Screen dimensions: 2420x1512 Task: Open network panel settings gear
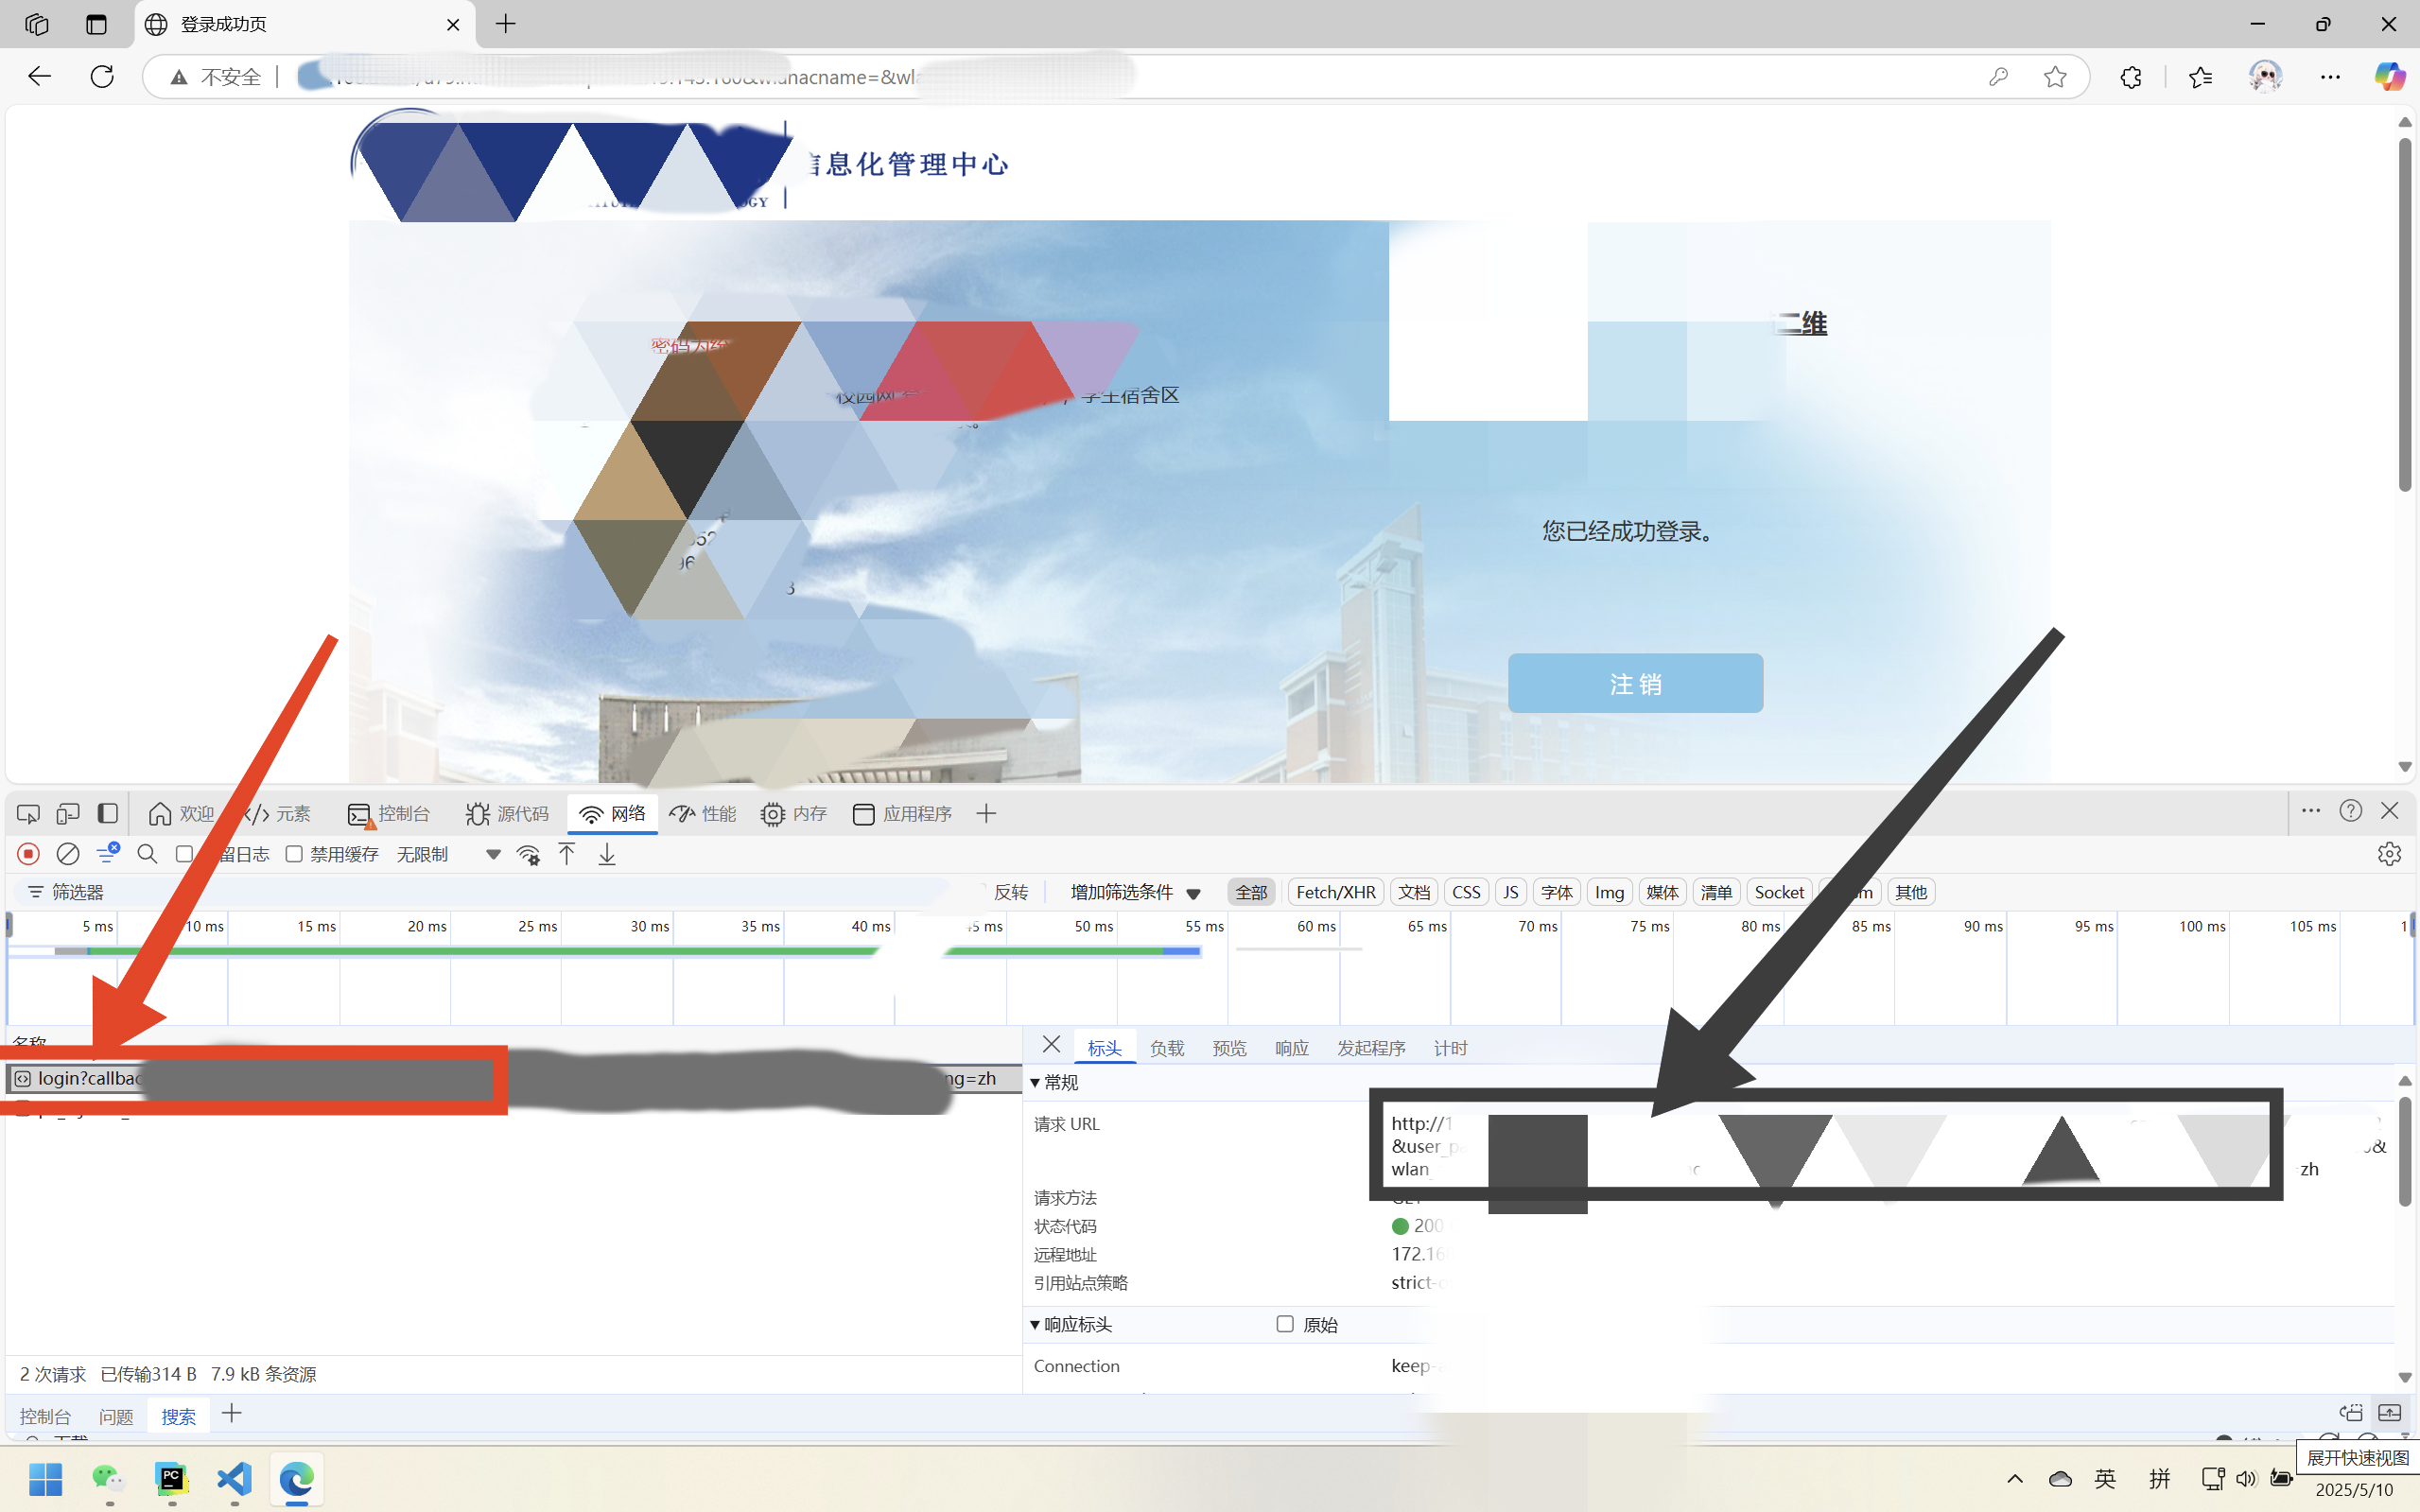pyautogui.click(x=2389, y=854)
